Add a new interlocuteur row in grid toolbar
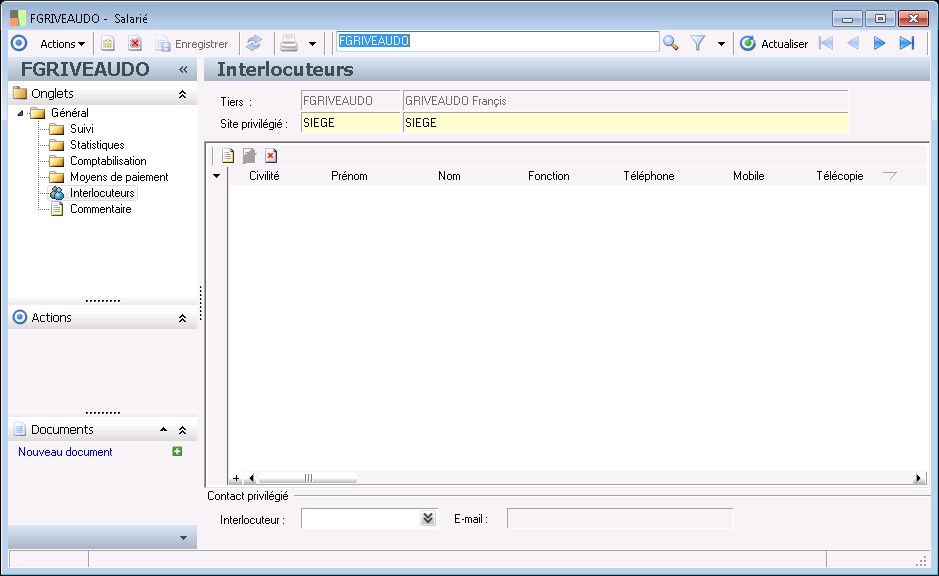 (x=228, y=155)
